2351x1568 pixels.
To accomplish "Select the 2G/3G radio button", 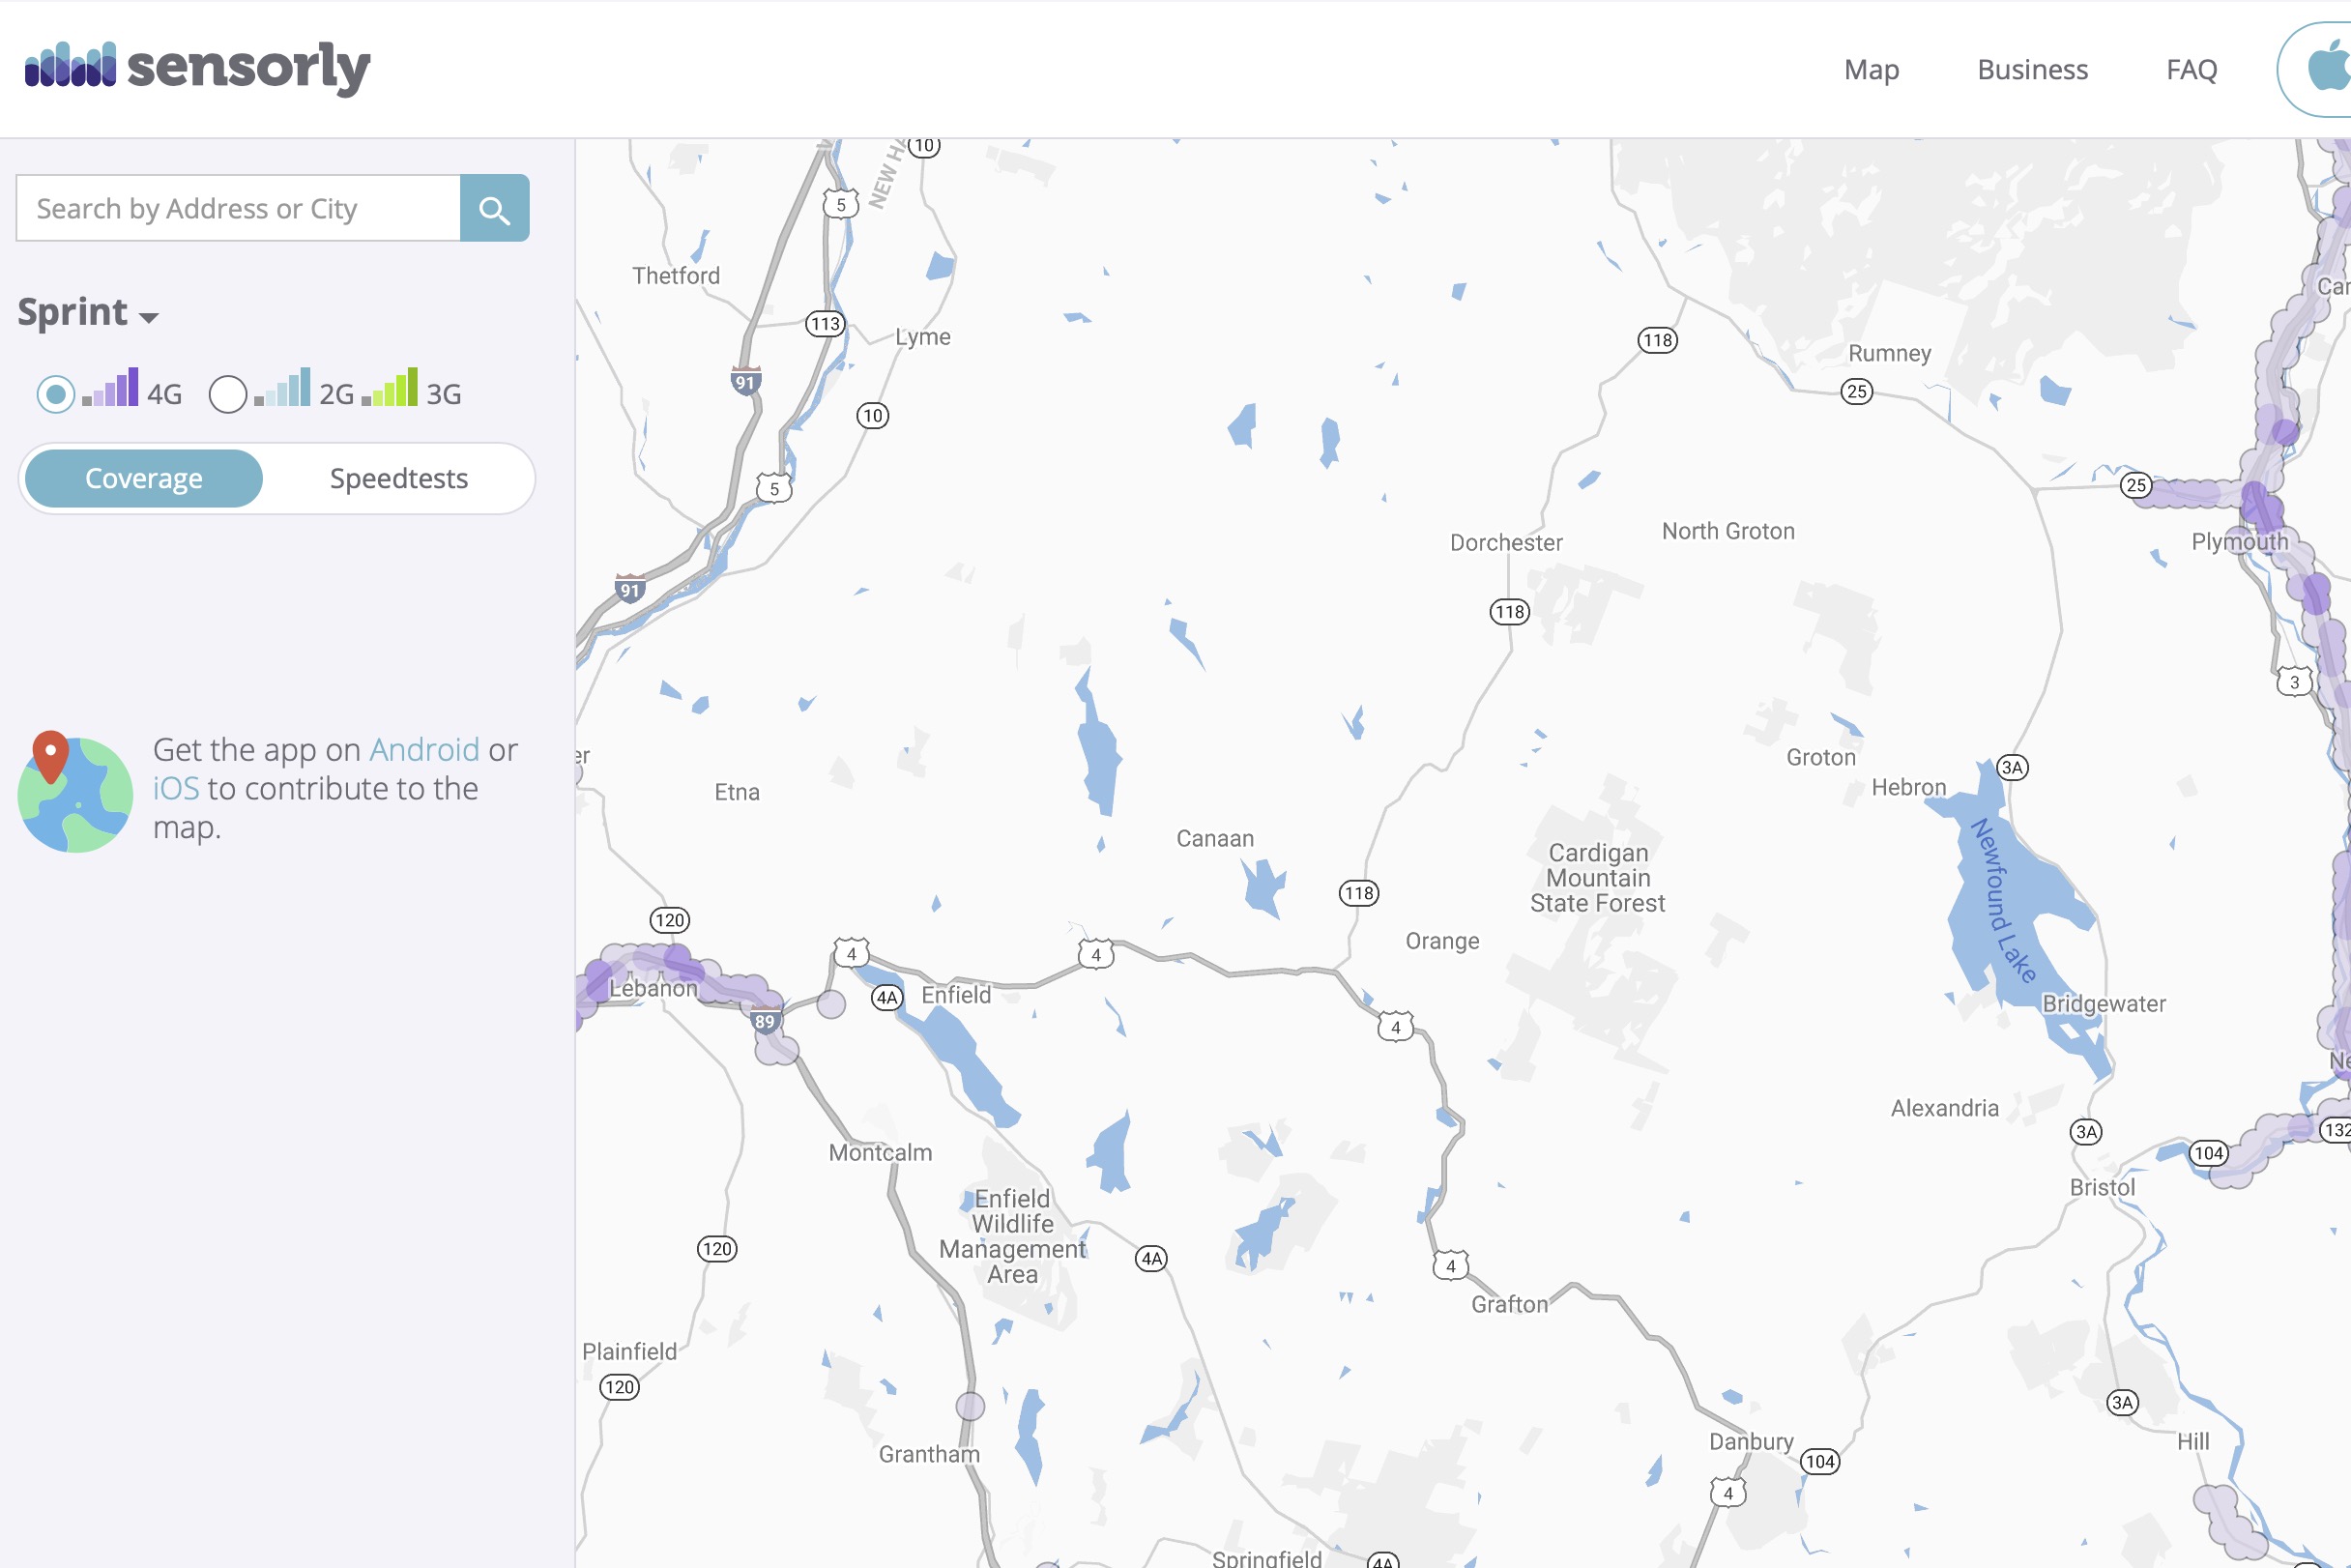I will (228, 394).
